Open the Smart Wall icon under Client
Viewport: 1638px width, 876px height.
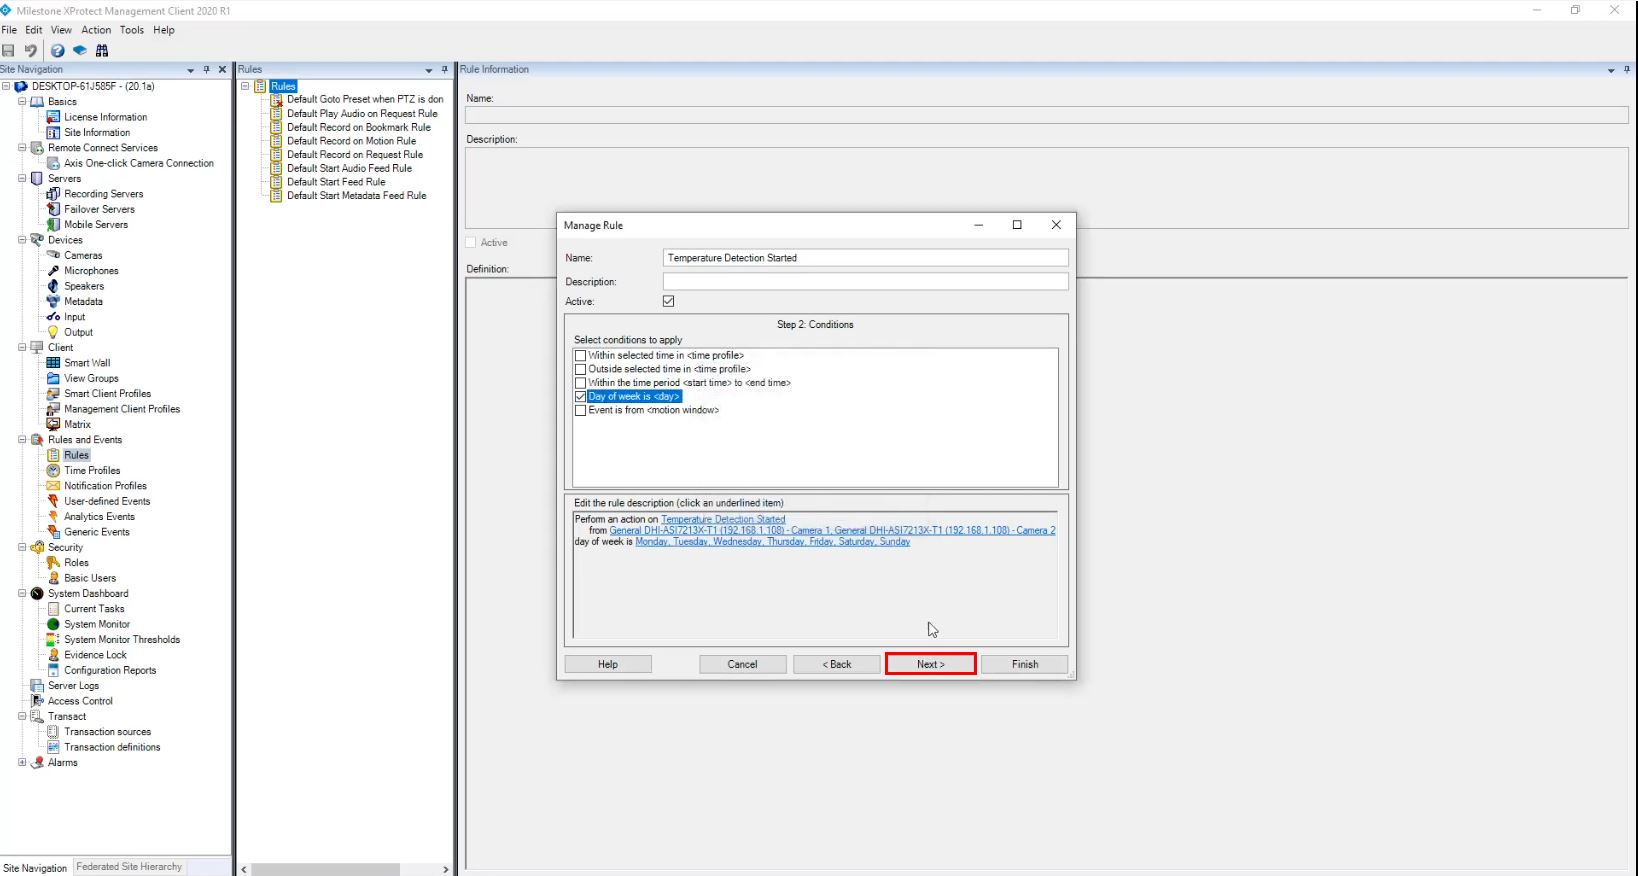[x=54, y=363]
